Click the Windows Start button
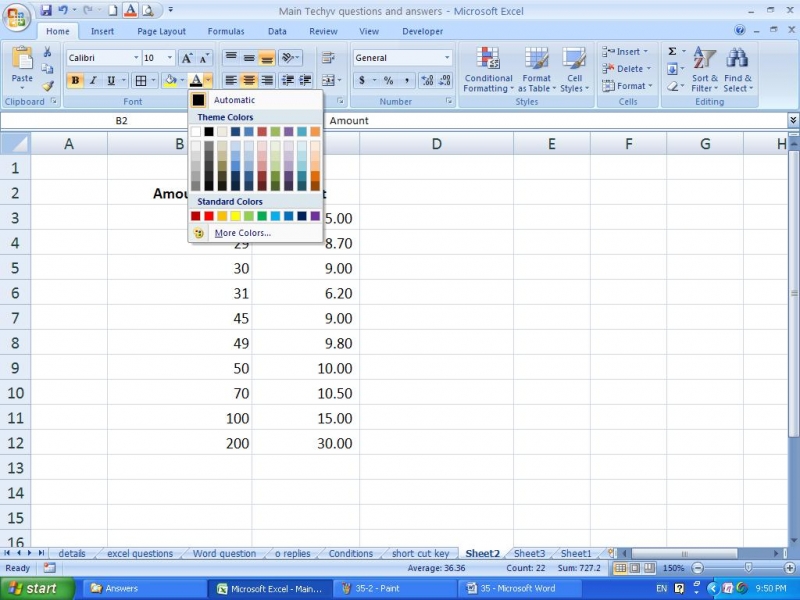This screenshot has height=600, width=800. tap(36, 589)
